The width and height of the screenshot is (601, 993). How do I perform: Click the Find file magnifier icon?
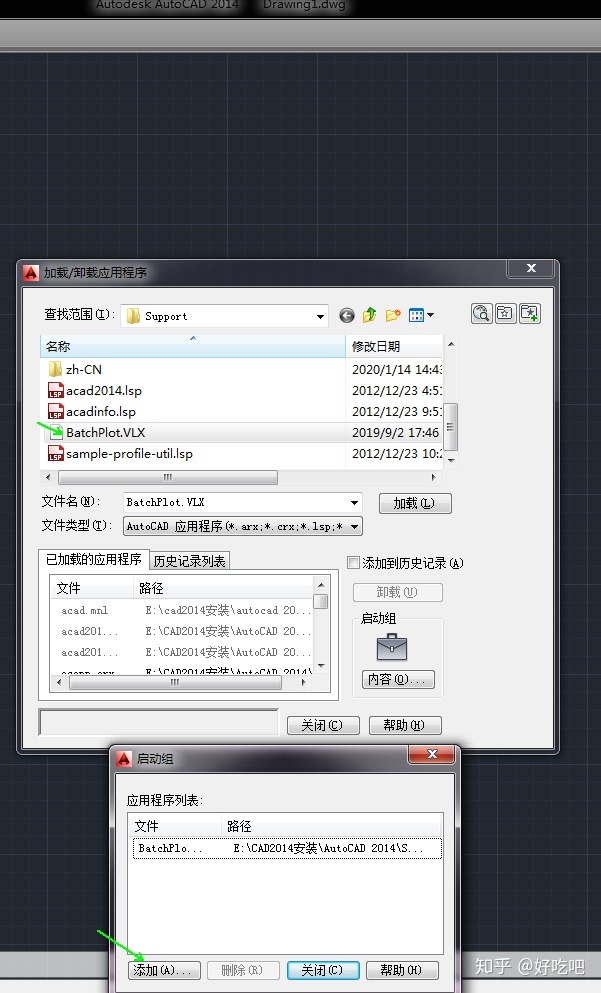point(481,313)
